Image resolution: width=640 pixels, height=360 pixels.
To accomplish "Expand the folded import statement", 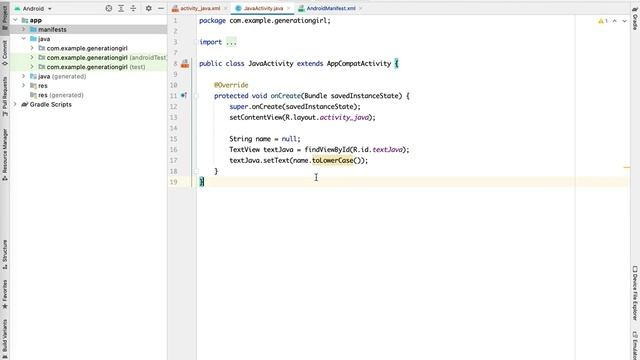I will [x=231, y=42].
